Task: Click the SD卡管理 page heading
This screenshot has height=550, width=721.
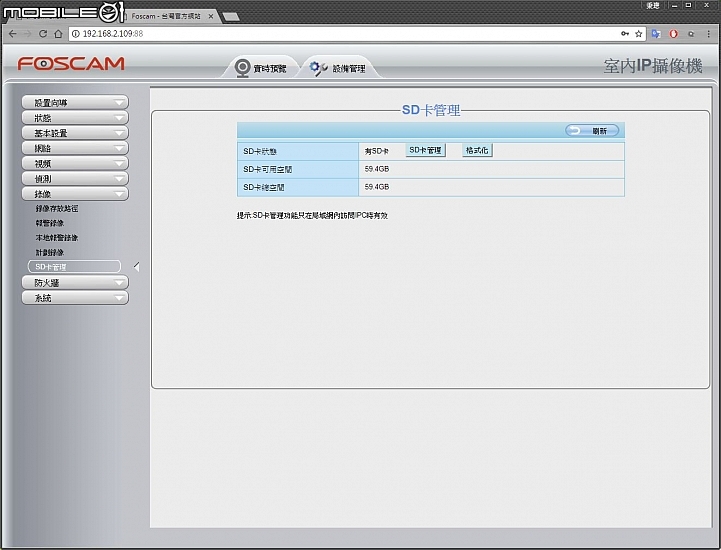Action: (x=431, y=110)
